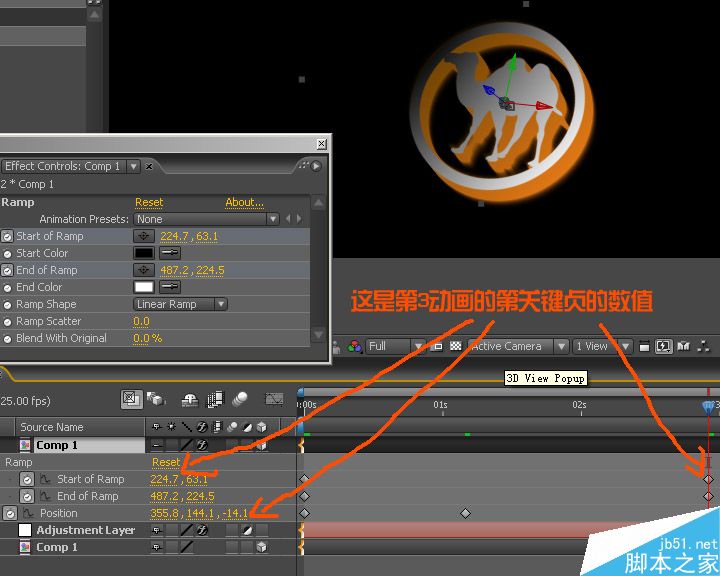This screenshot has width=720, height=576.
Task: Click Adjustment Layer switch column header icon
Action: pos(247,427)
